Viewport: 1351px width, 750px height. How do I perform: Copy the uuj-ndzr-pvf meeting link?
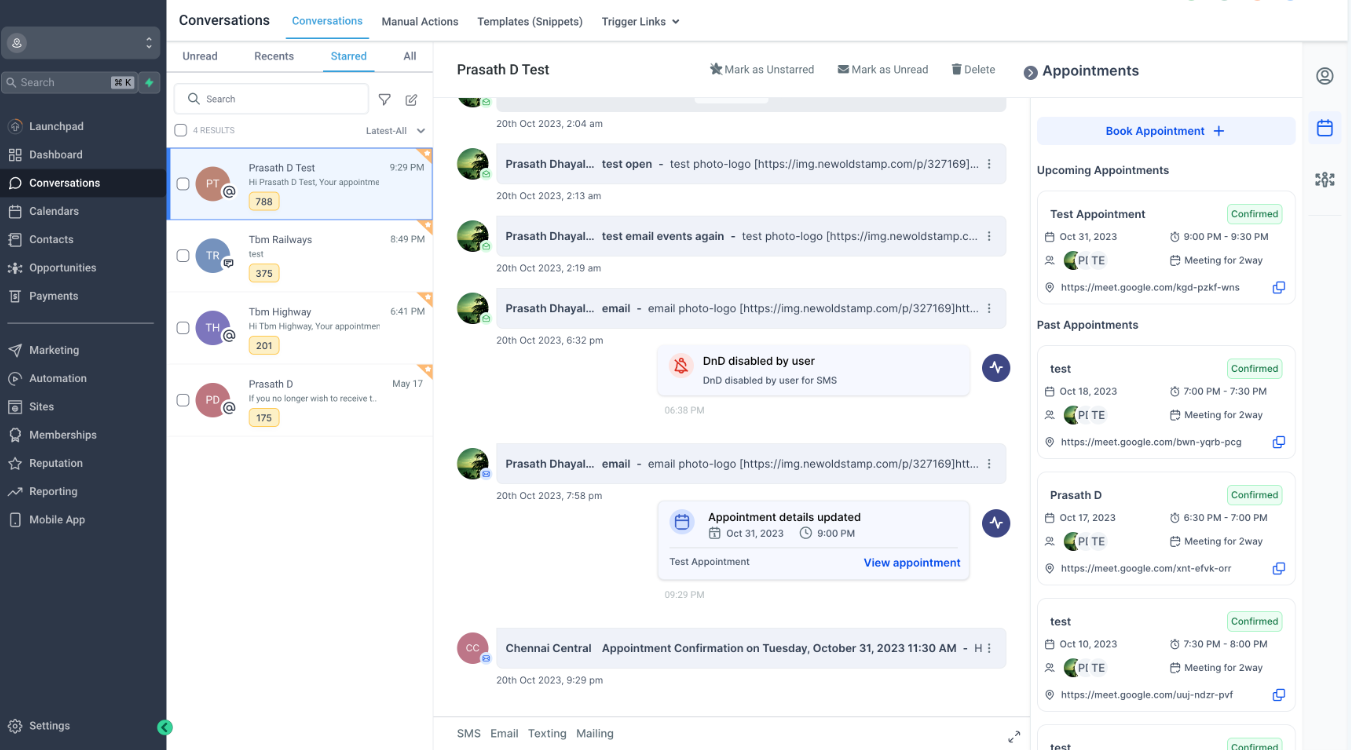pyautogui.click(x=1278, y=695)
